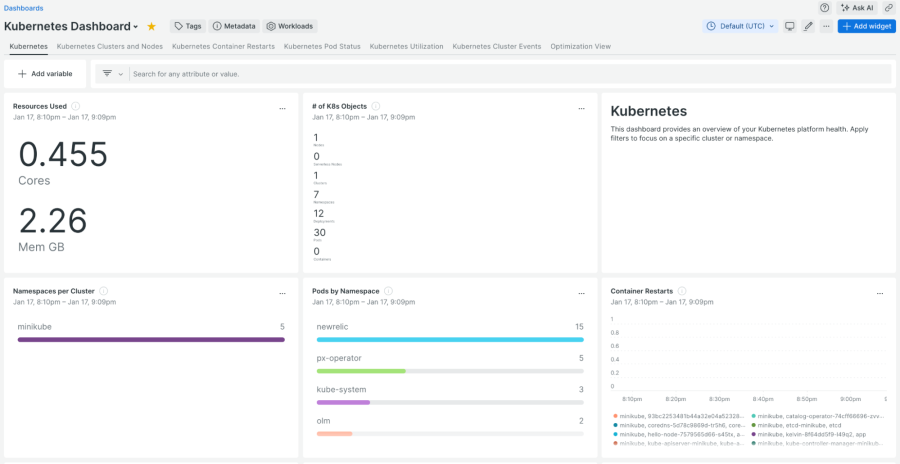Open ellipsis menu on # of K8s Objects widget
Viewport: 900px width, 464px height.
(581, 108)
